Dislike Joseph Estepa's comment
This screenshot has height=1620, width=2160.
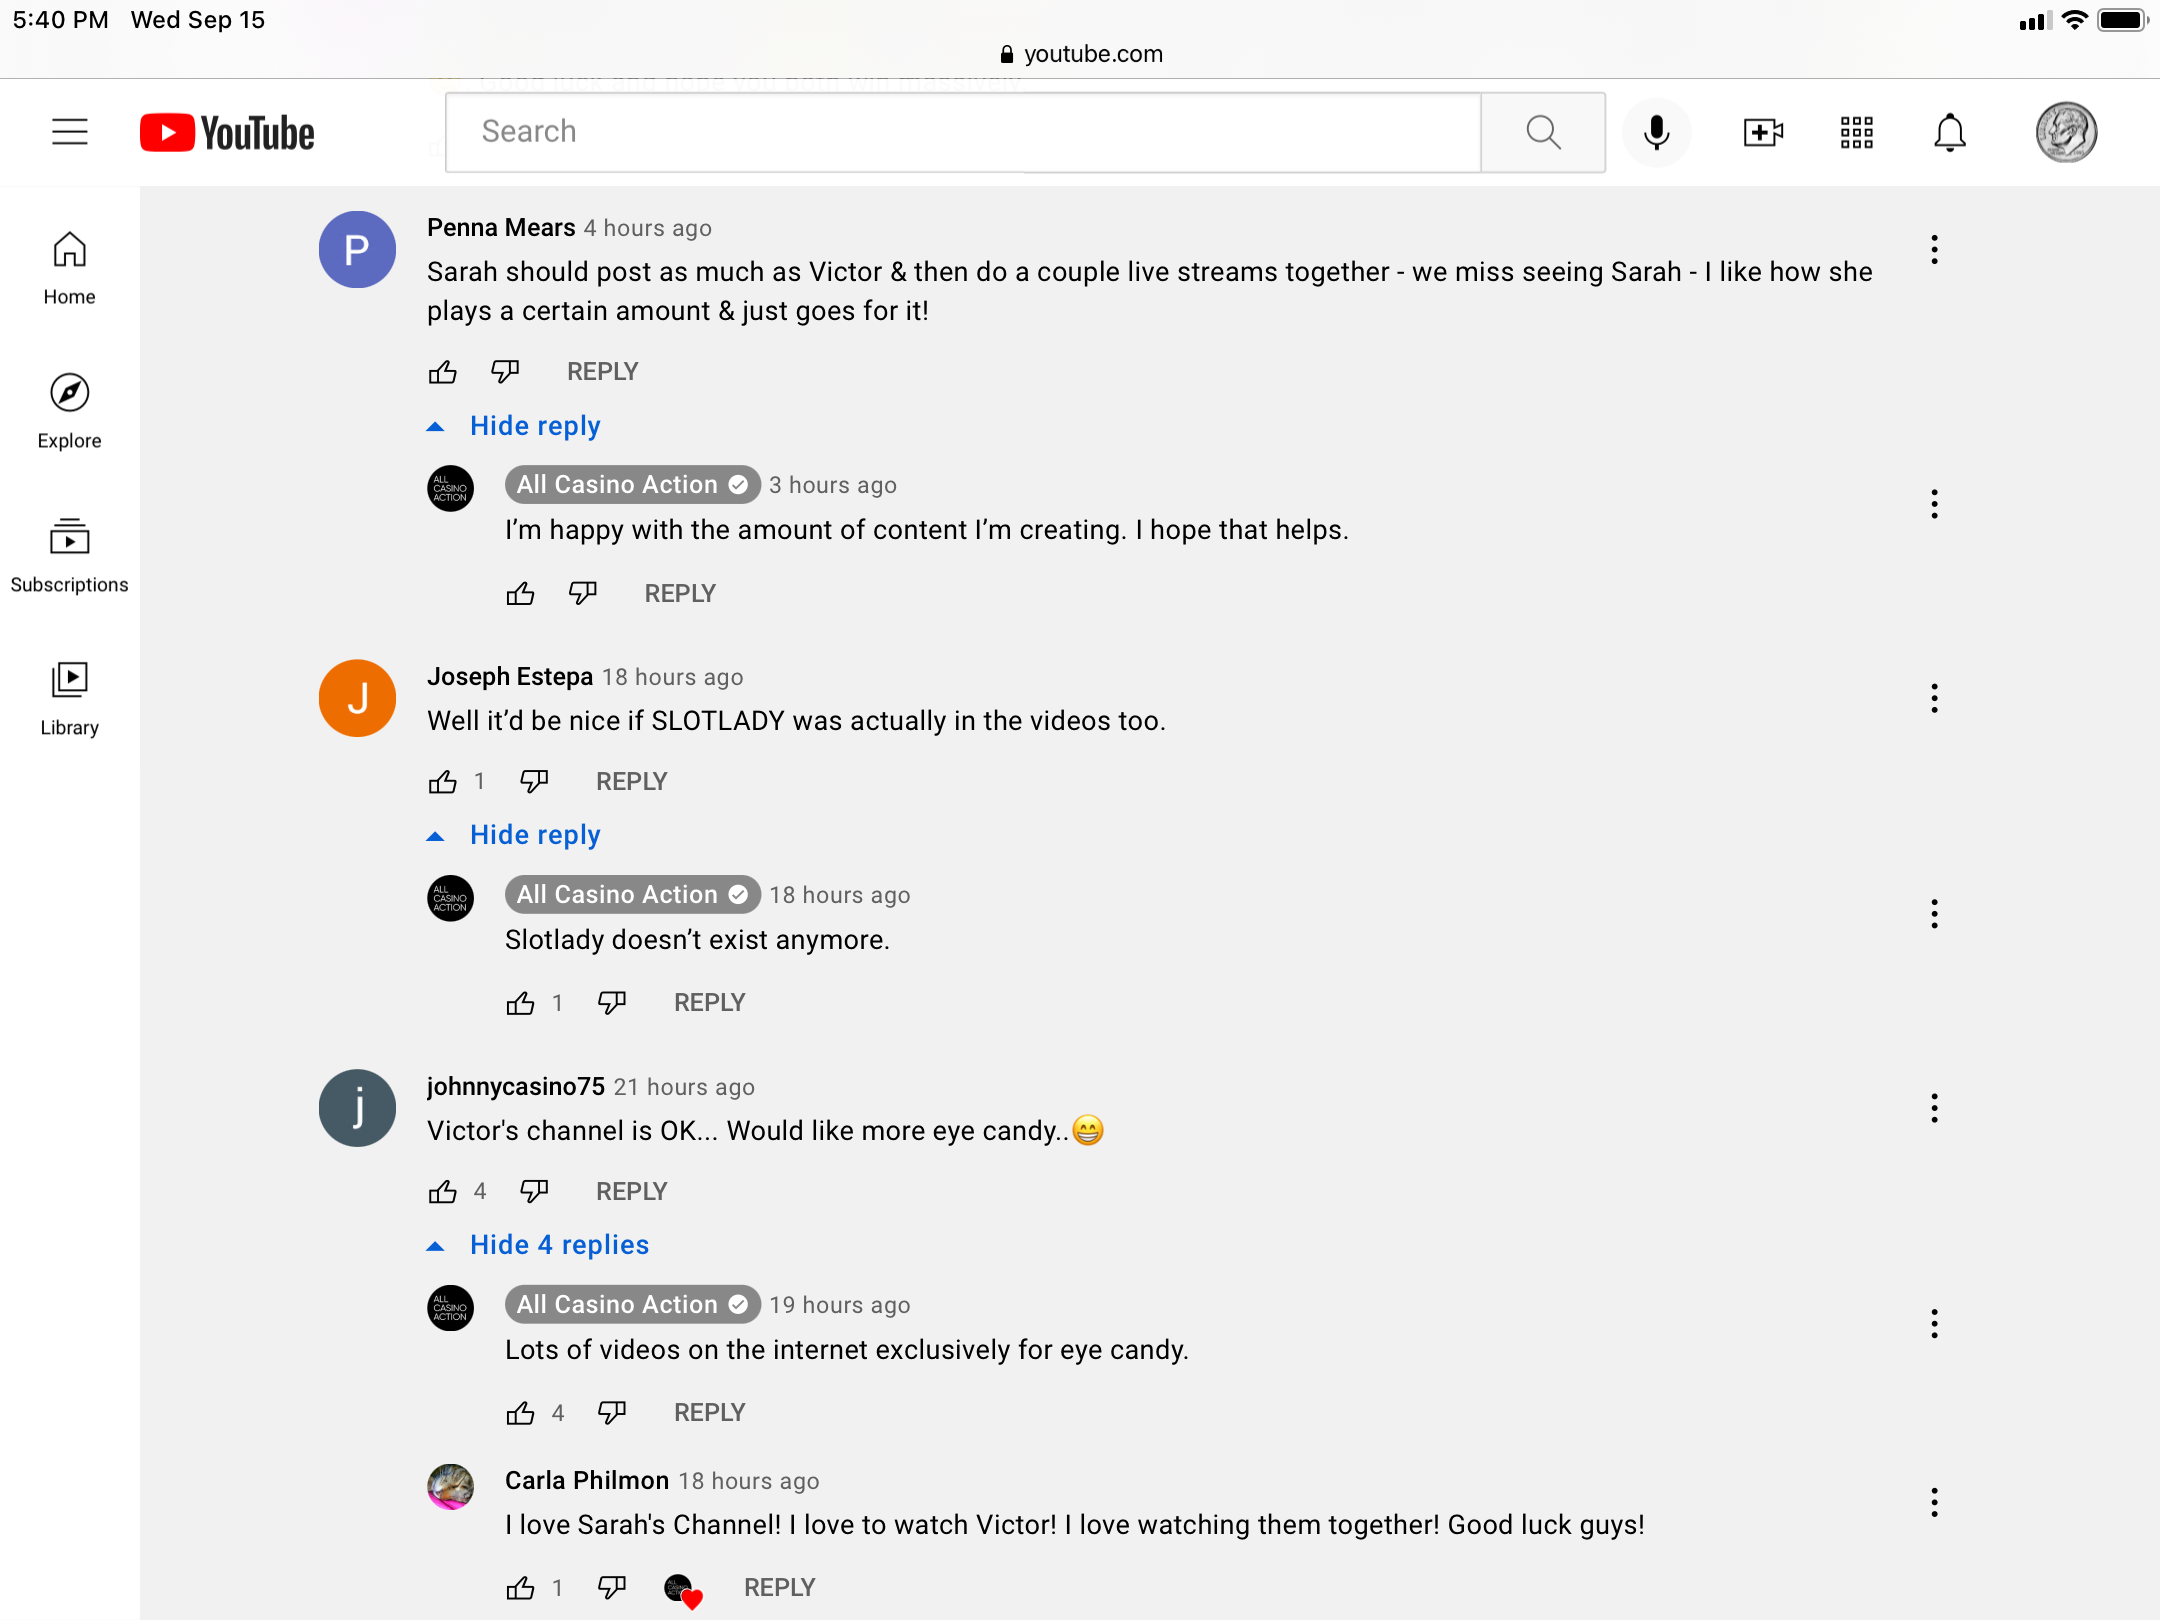(x=534, y=781)
